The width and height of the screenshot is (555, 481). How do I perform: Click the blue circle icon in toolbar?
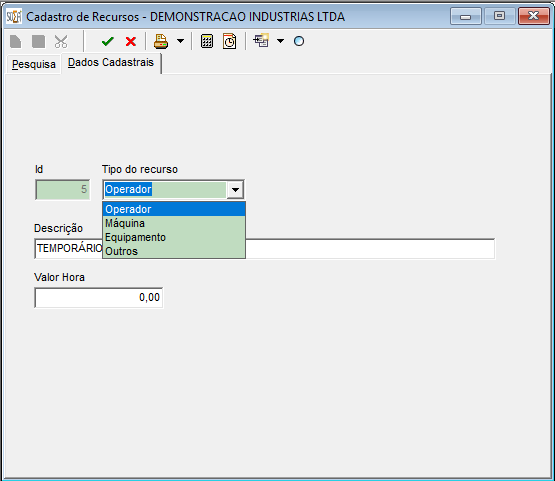click(x=299, y=41)
